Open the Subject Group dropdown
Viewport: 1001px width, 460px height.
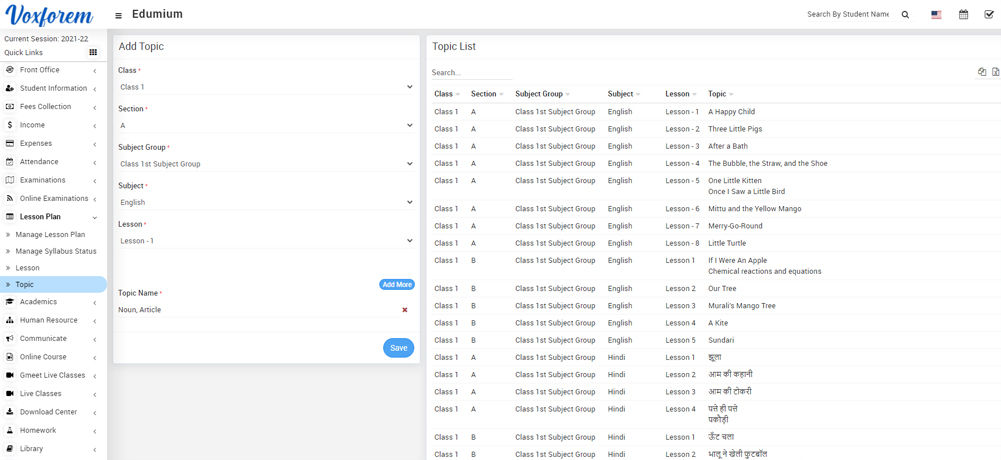tap(265, 164)
